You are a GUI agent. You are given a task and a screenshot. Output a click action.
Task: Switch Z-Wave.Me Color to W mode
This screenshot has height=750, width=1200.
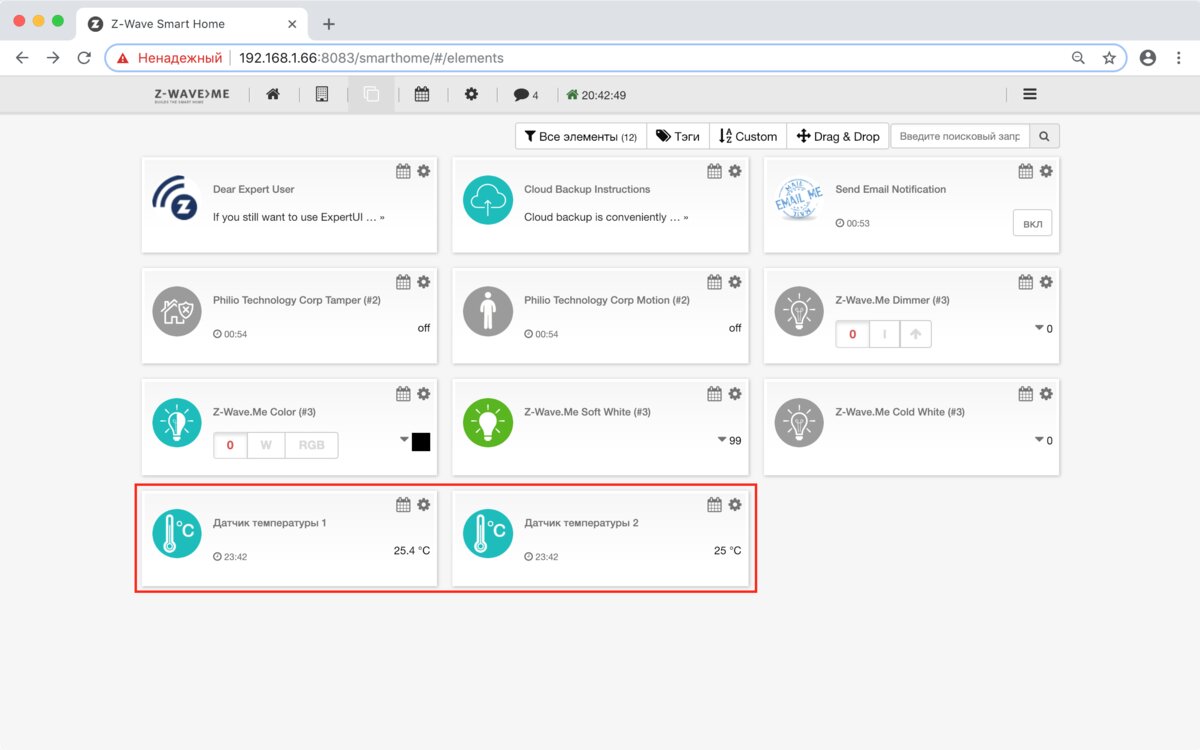266,445
